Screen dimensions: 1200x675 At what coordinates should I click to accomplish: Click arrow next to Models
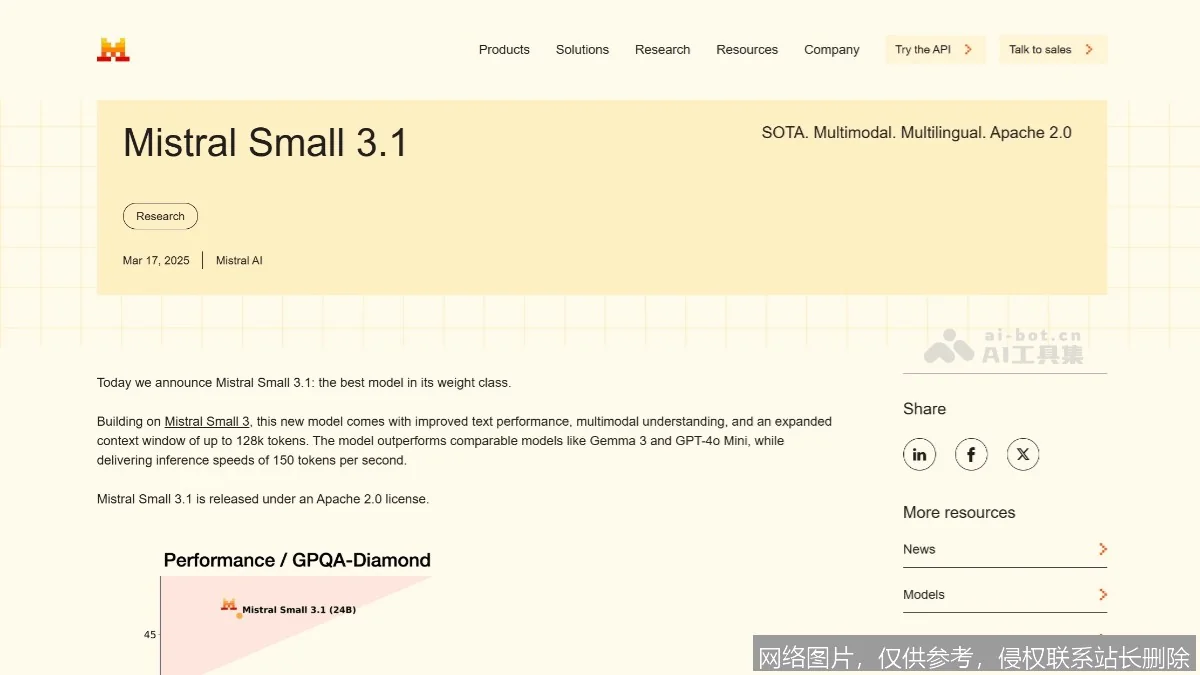1102,594
